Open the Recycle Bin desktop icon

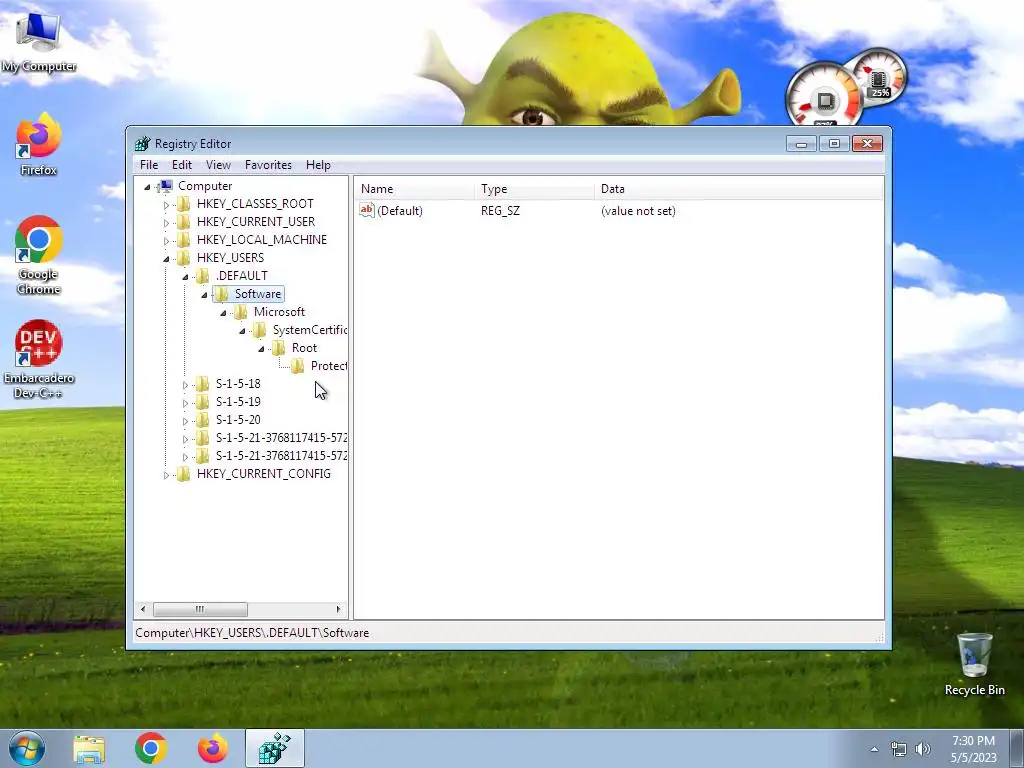pyautogui.click(x=974, y=665)
